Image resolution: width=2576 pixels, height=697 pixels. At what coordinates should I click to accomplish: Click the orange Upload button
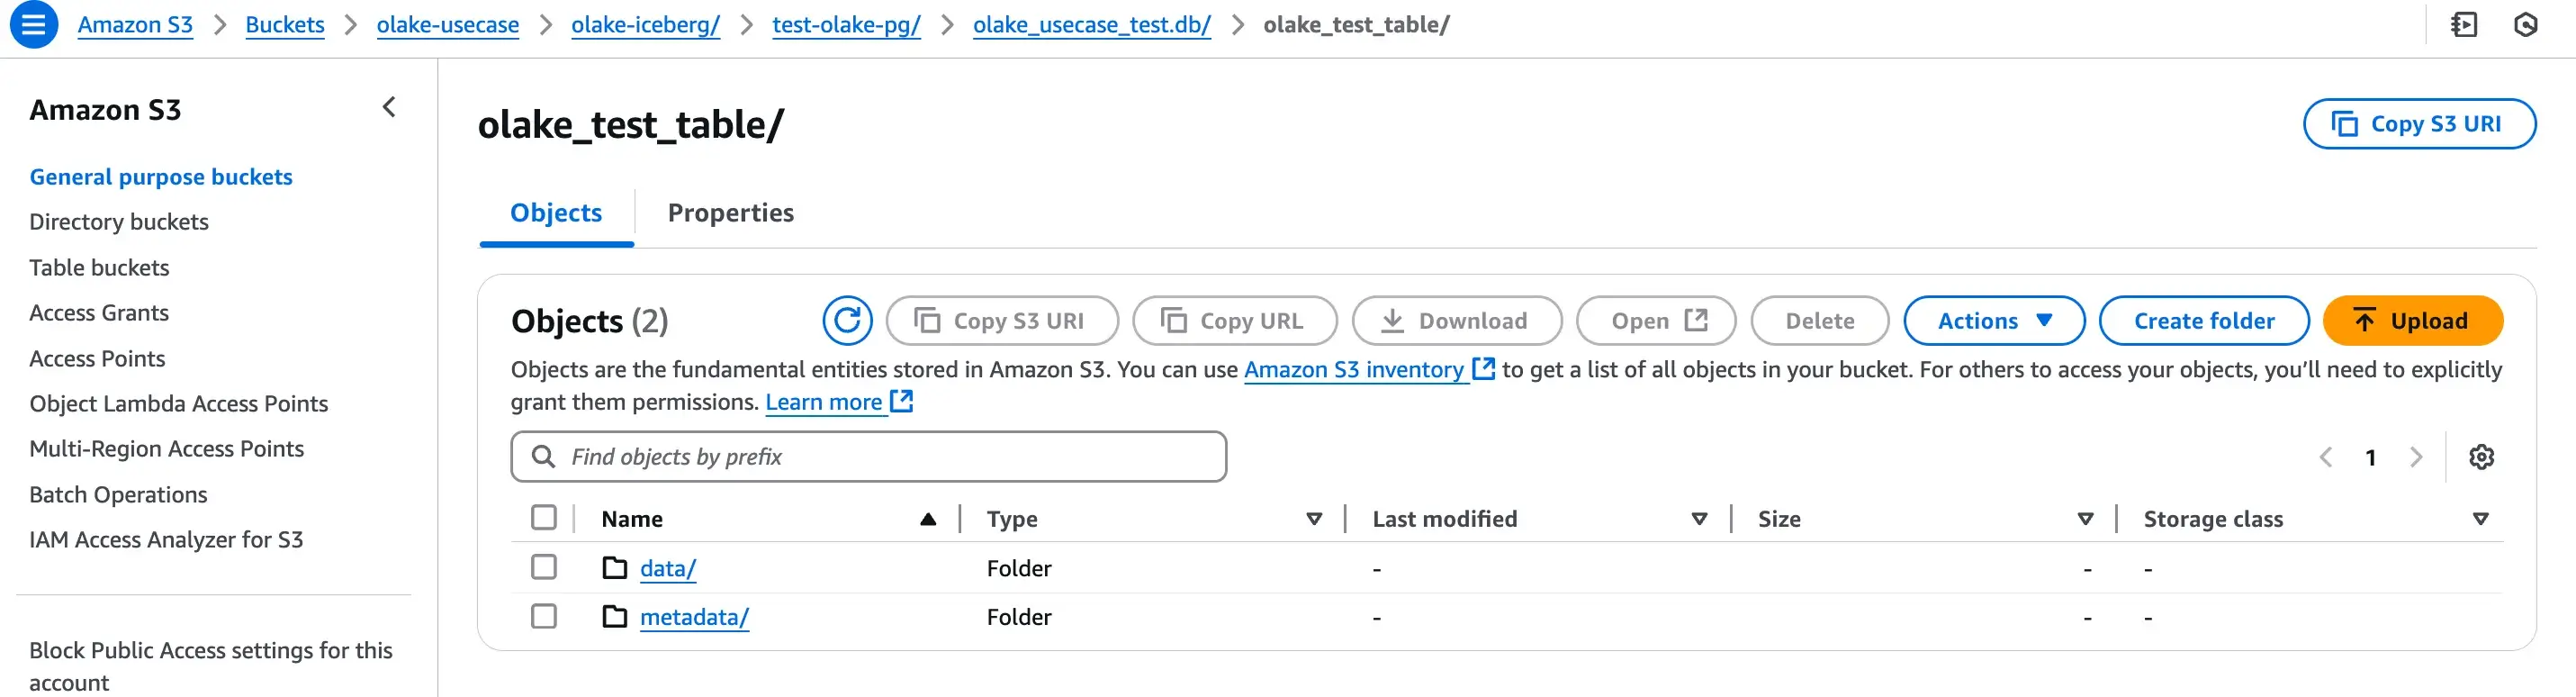coord(2412,321)
